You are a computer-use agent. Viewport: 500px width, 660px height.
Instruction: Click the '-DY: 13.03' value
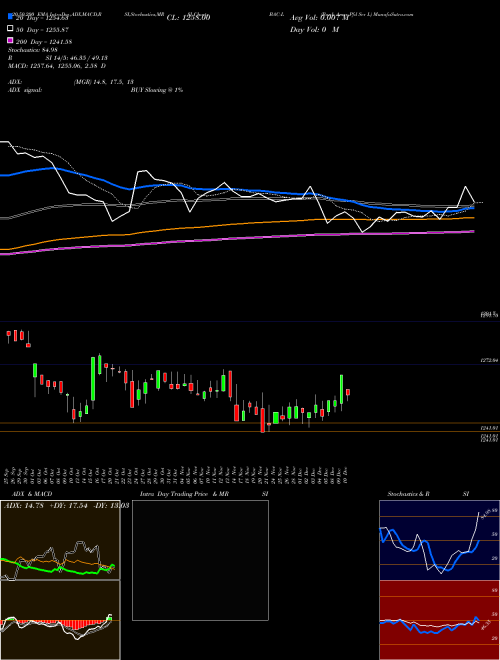(110, 505)
